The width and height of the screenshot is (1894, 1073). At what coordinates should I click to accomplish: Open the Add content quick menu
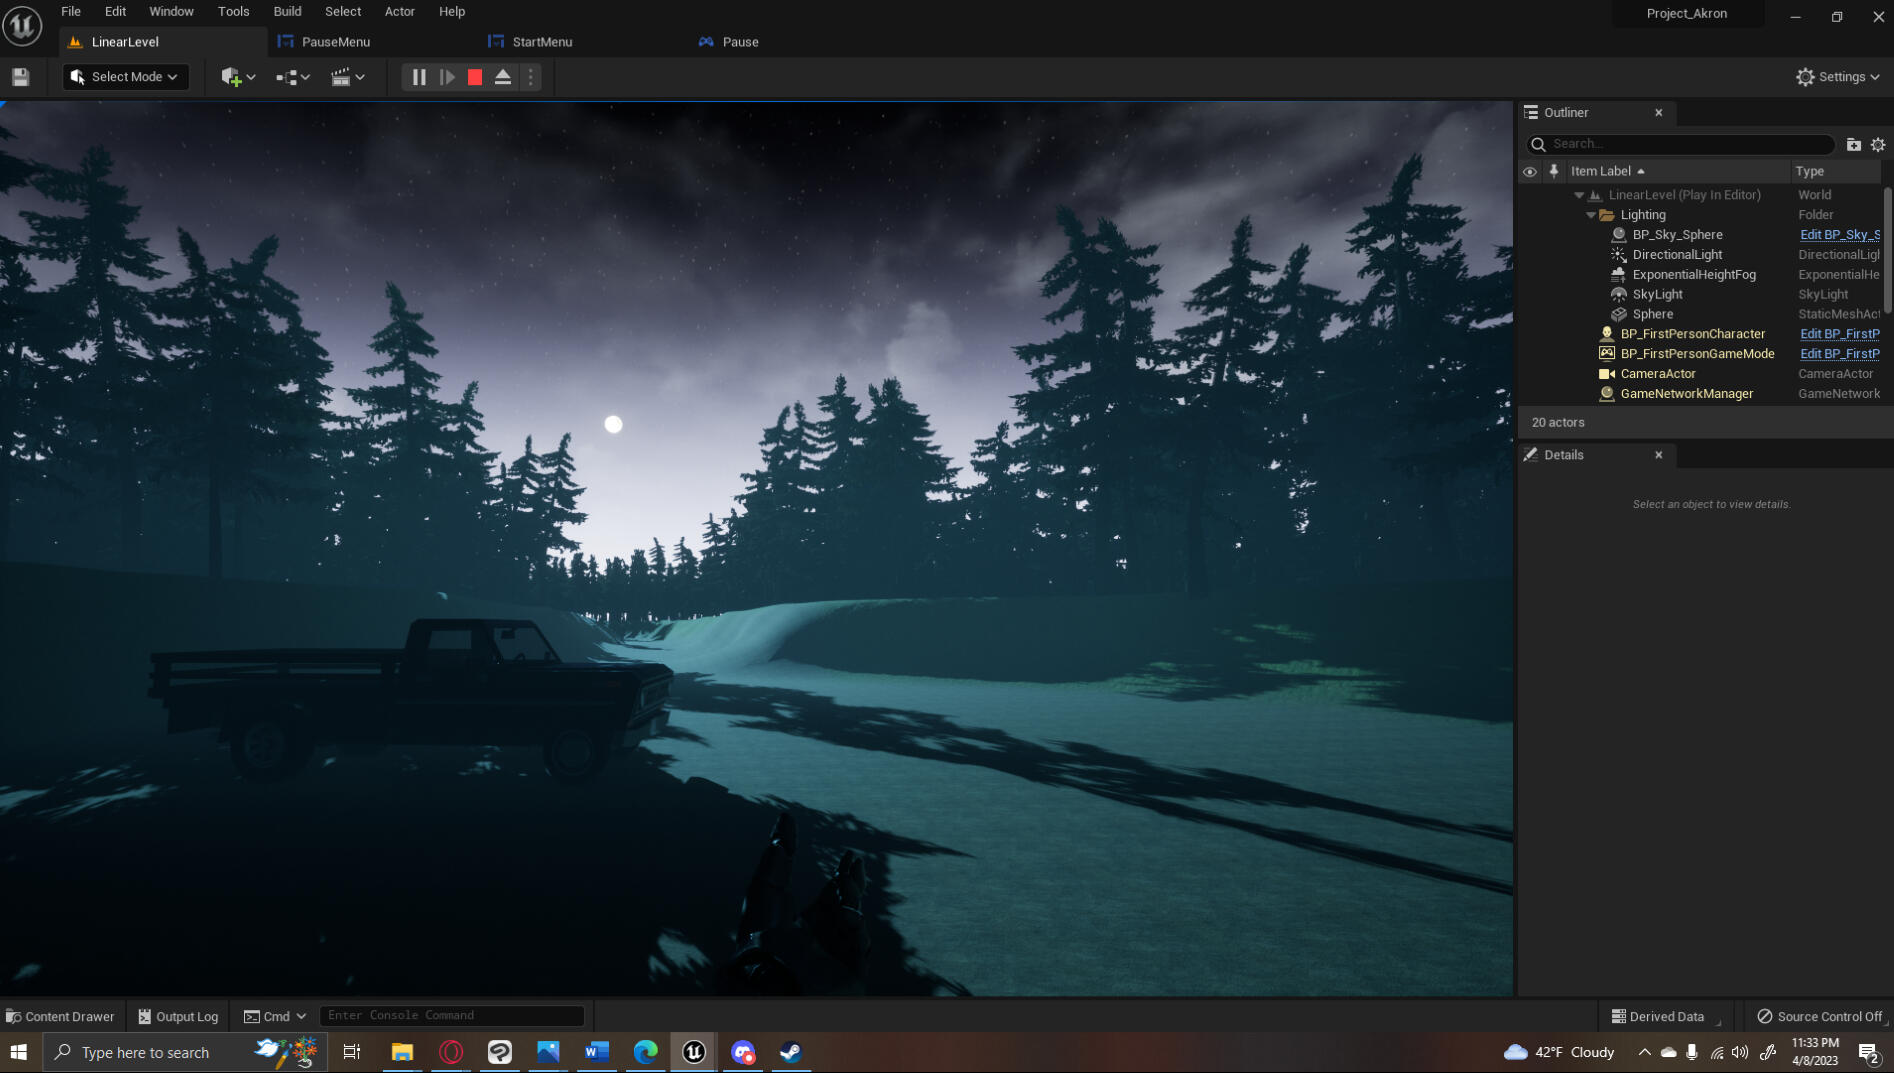pos(238,77)
